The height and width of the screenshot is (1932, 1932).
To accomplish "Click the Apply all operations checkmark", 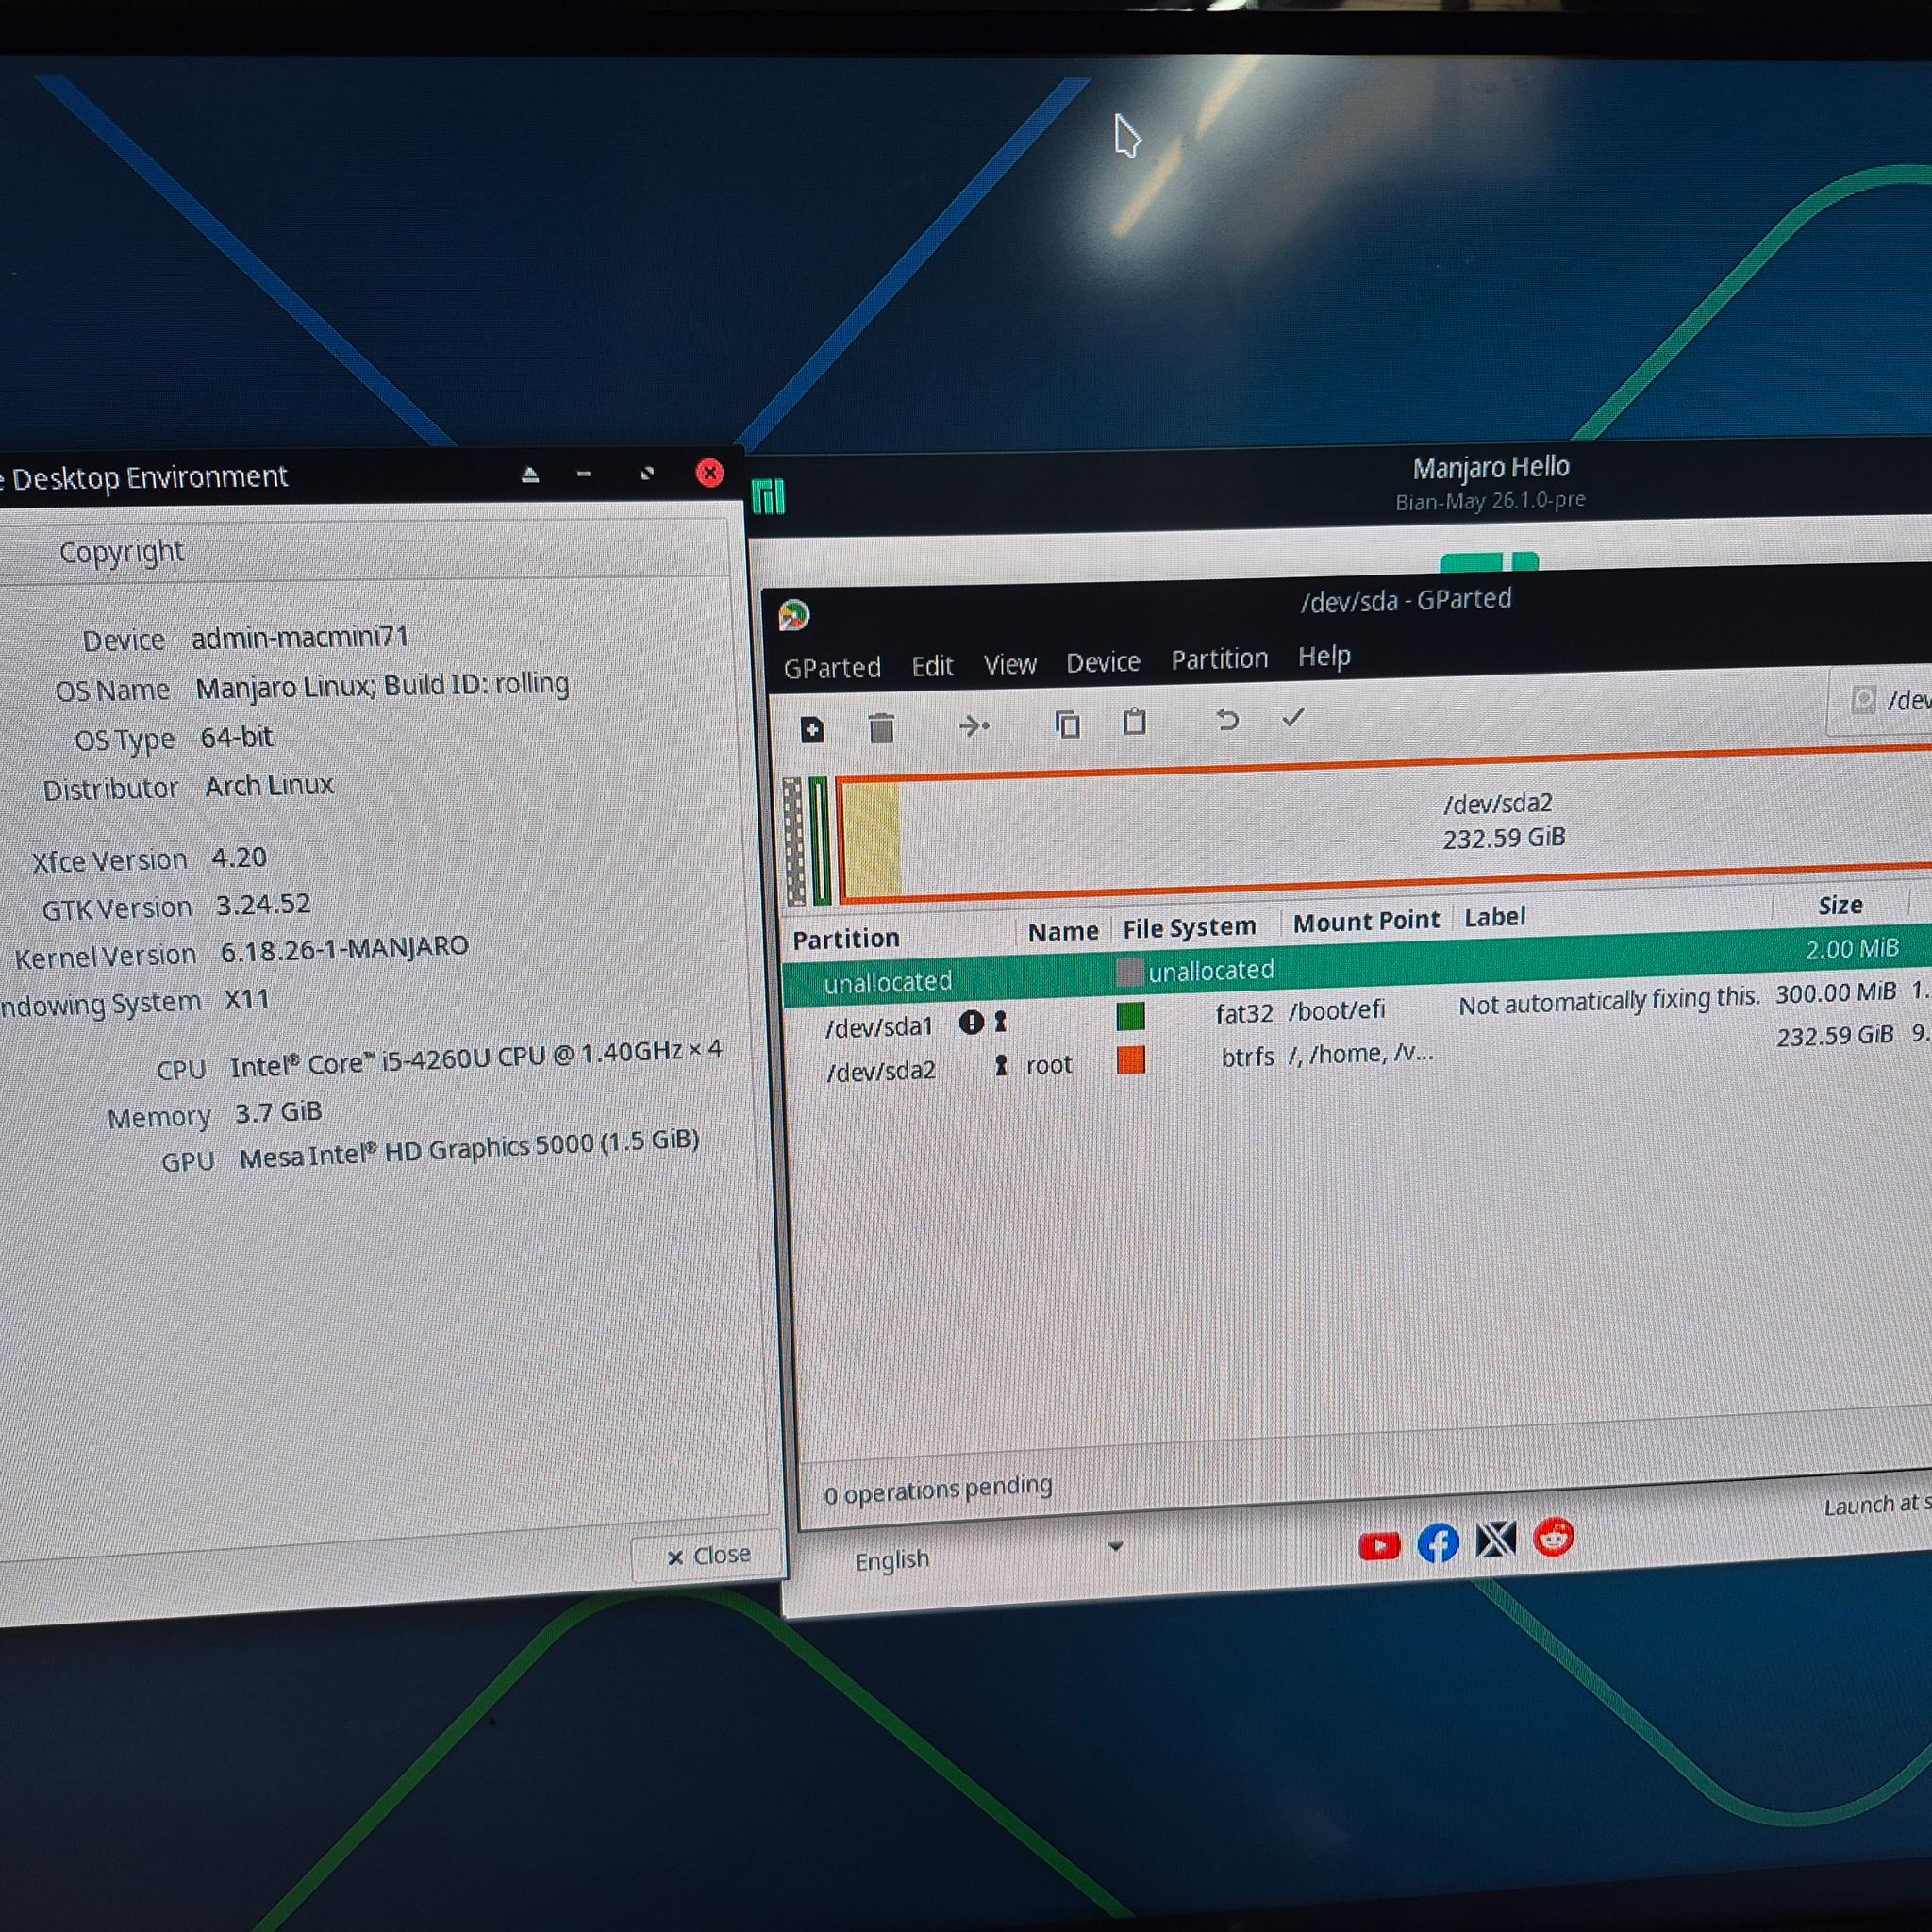I will point(1293,717).
